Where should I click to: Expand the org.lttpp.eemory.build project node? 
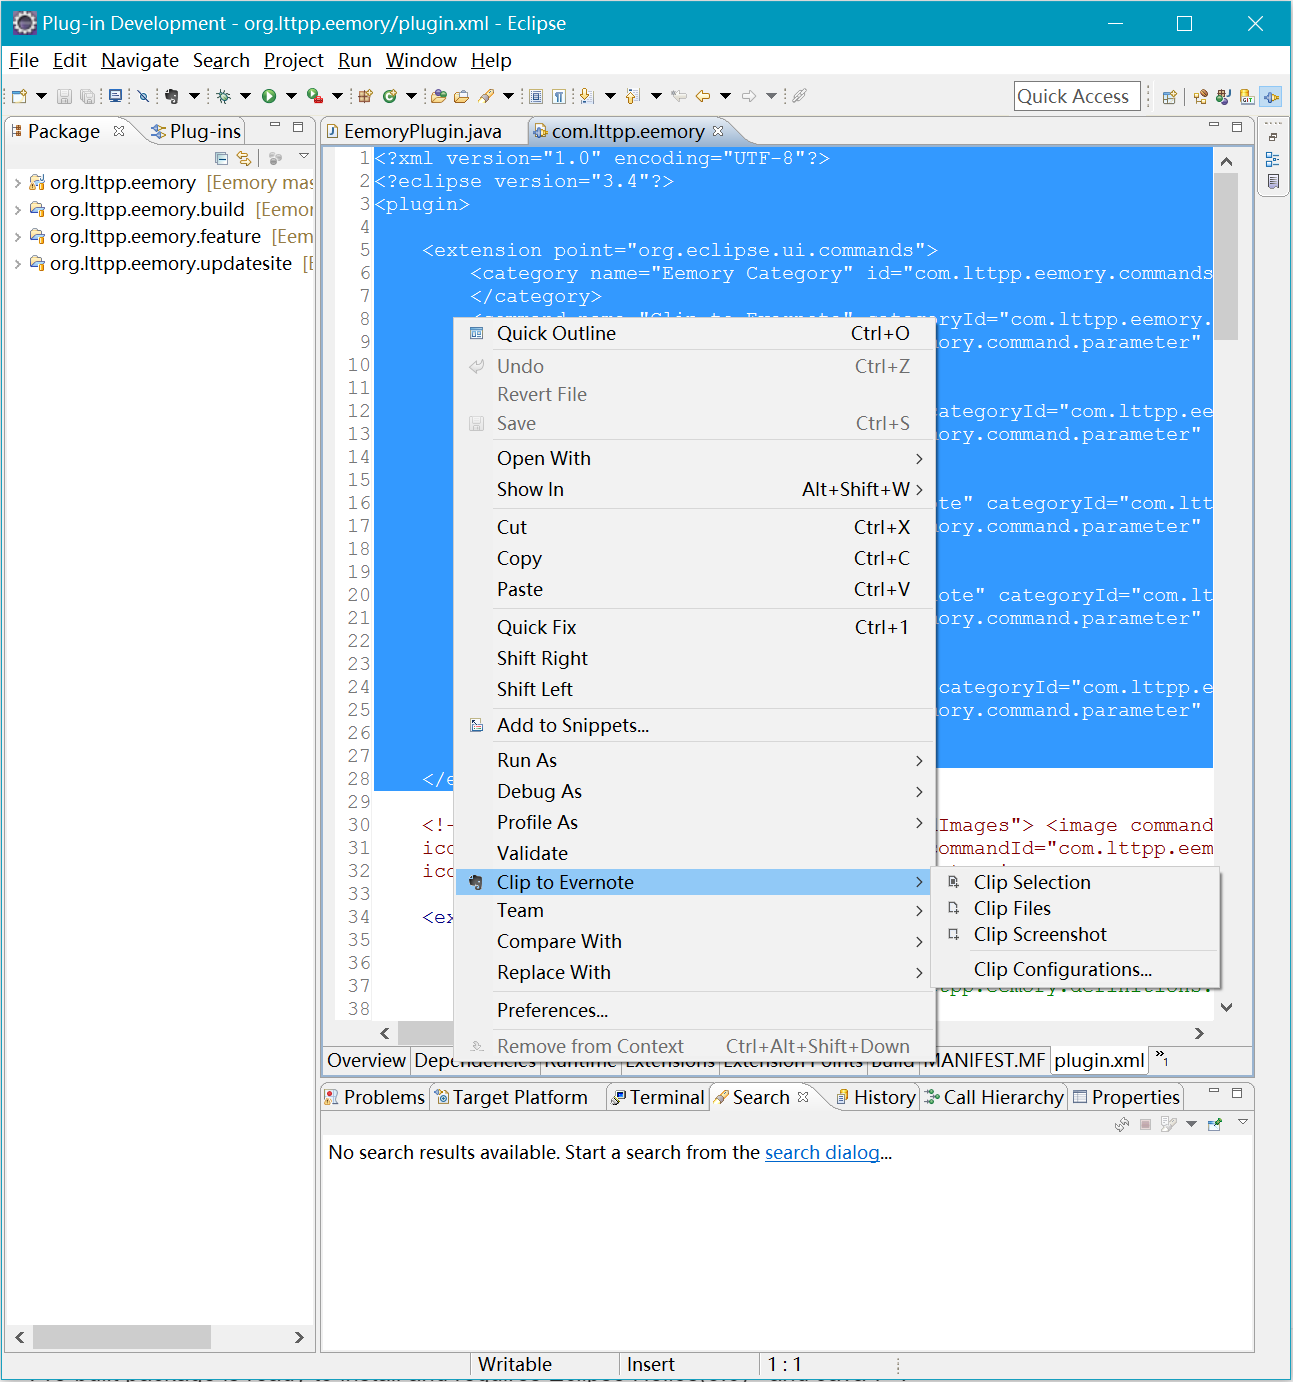(17, 210)
